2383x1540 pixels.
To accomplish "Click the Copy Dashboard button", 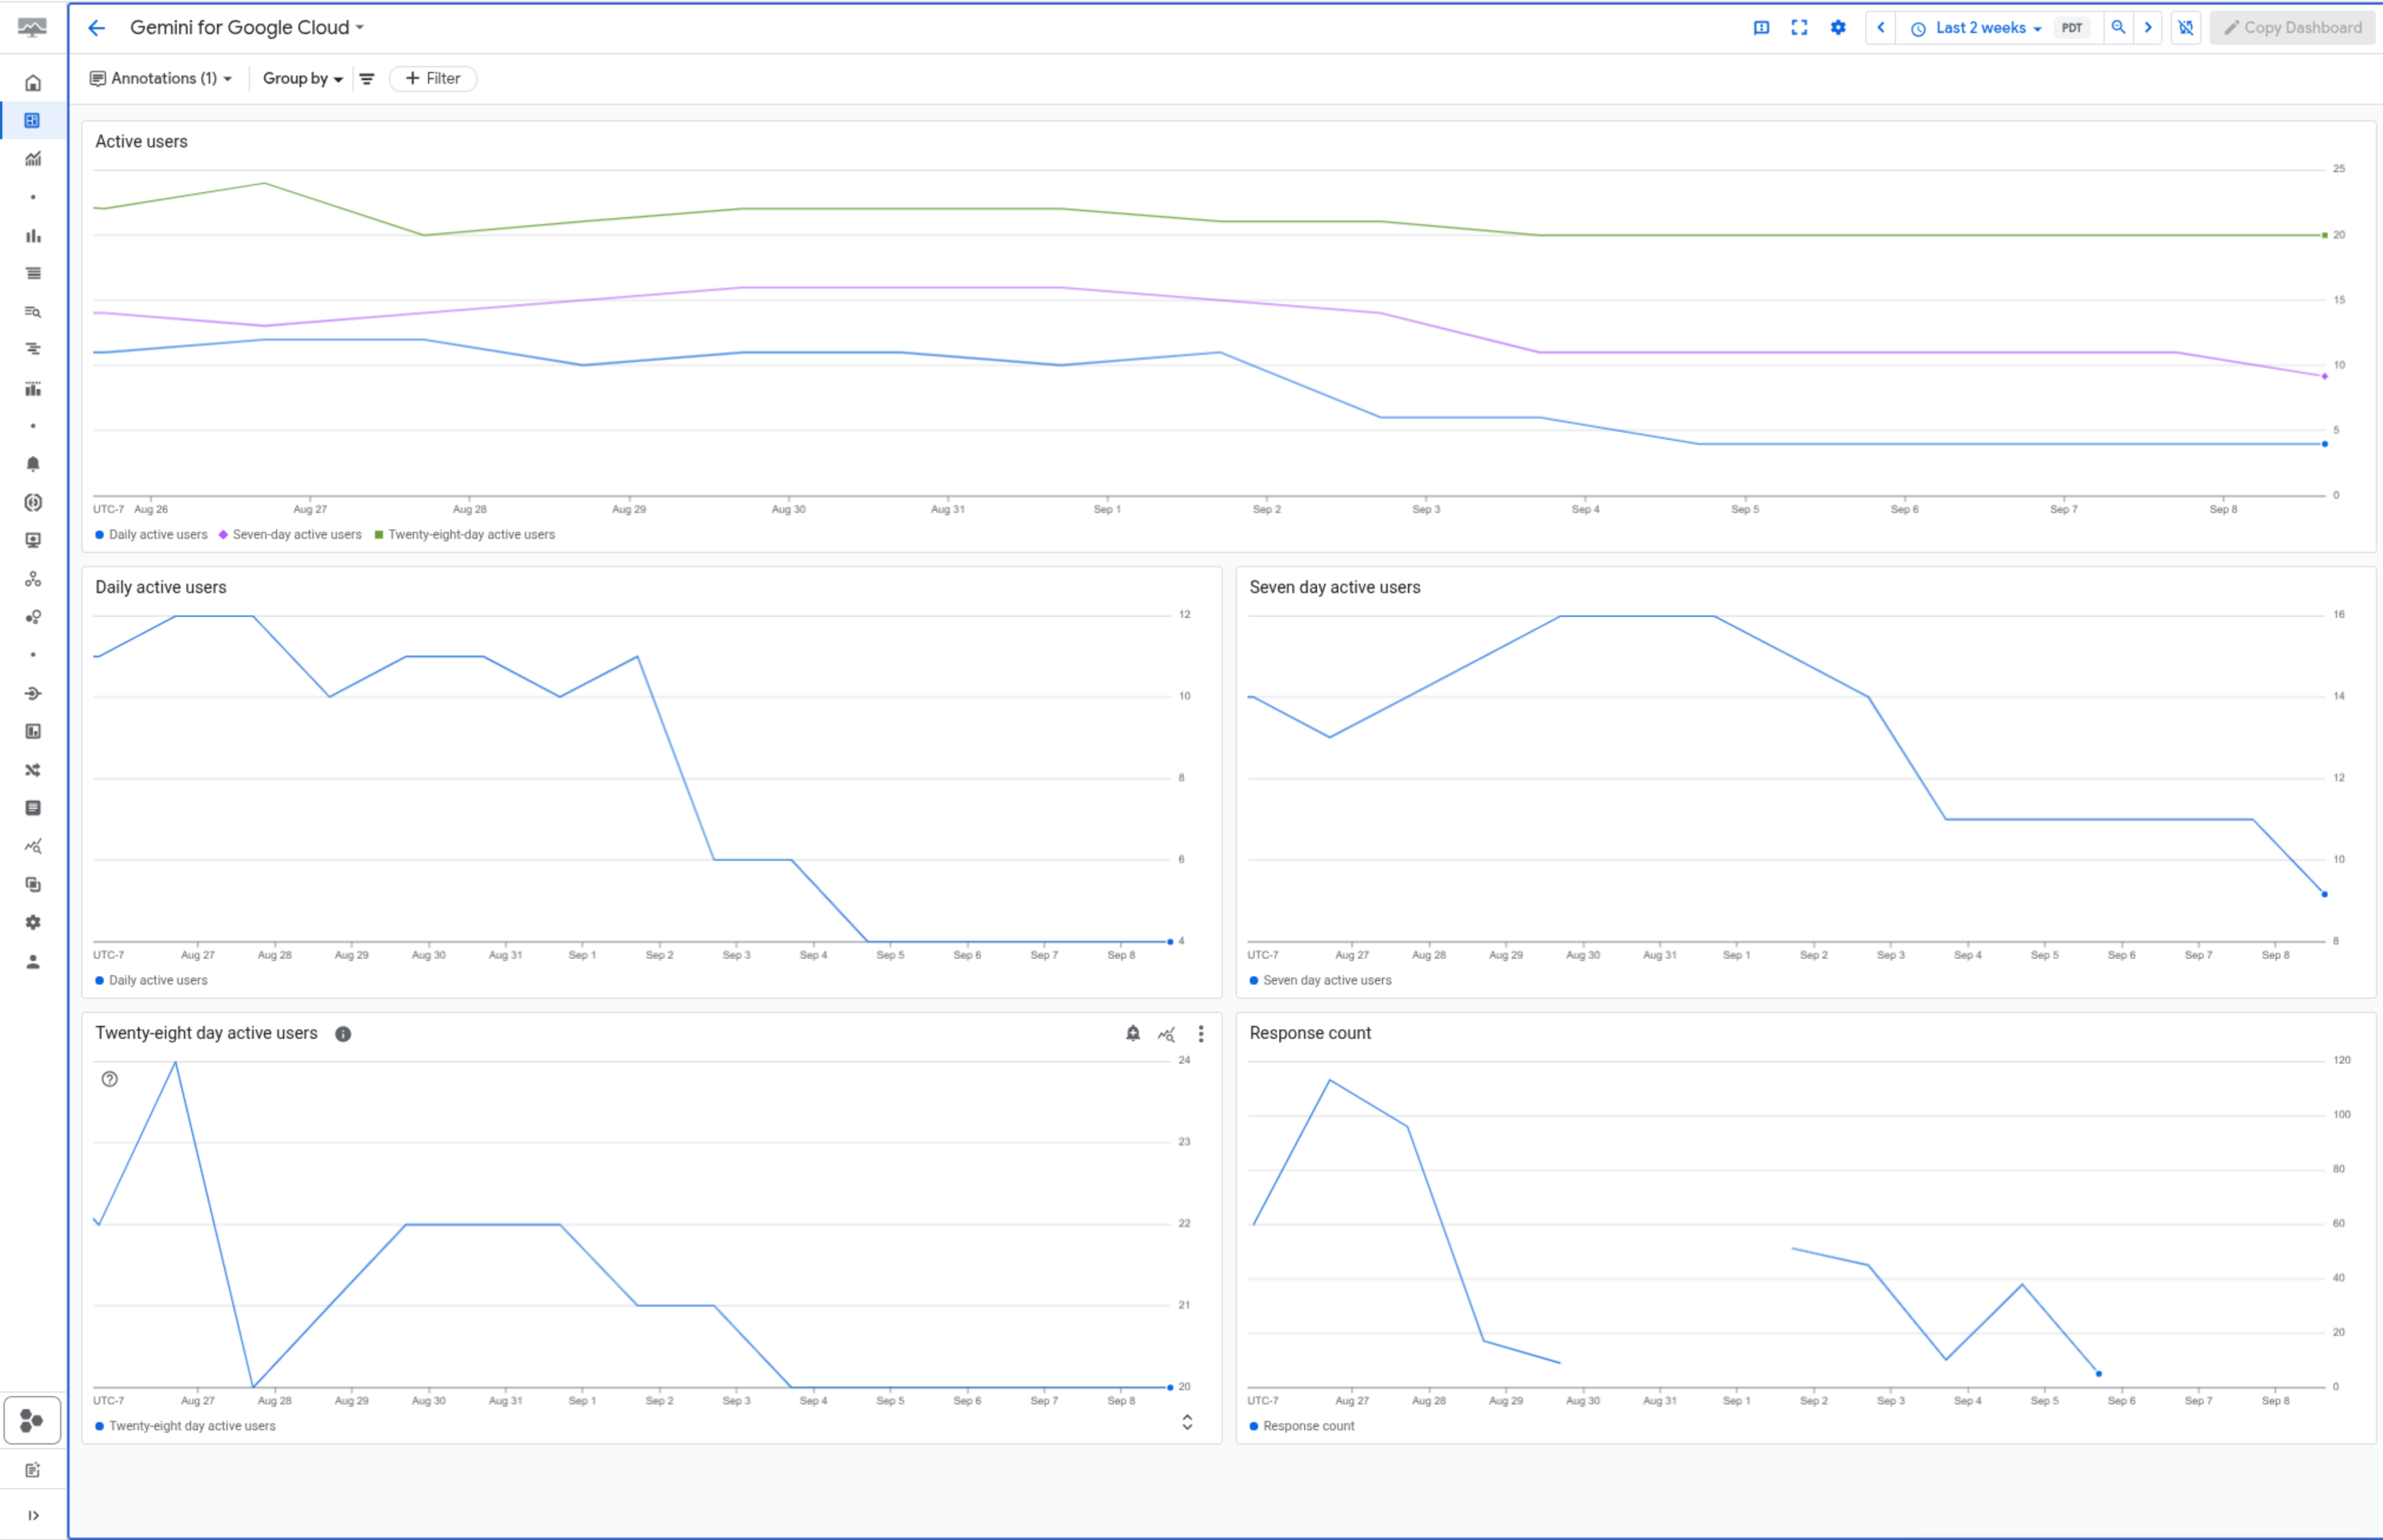I will pos(2292,27).
